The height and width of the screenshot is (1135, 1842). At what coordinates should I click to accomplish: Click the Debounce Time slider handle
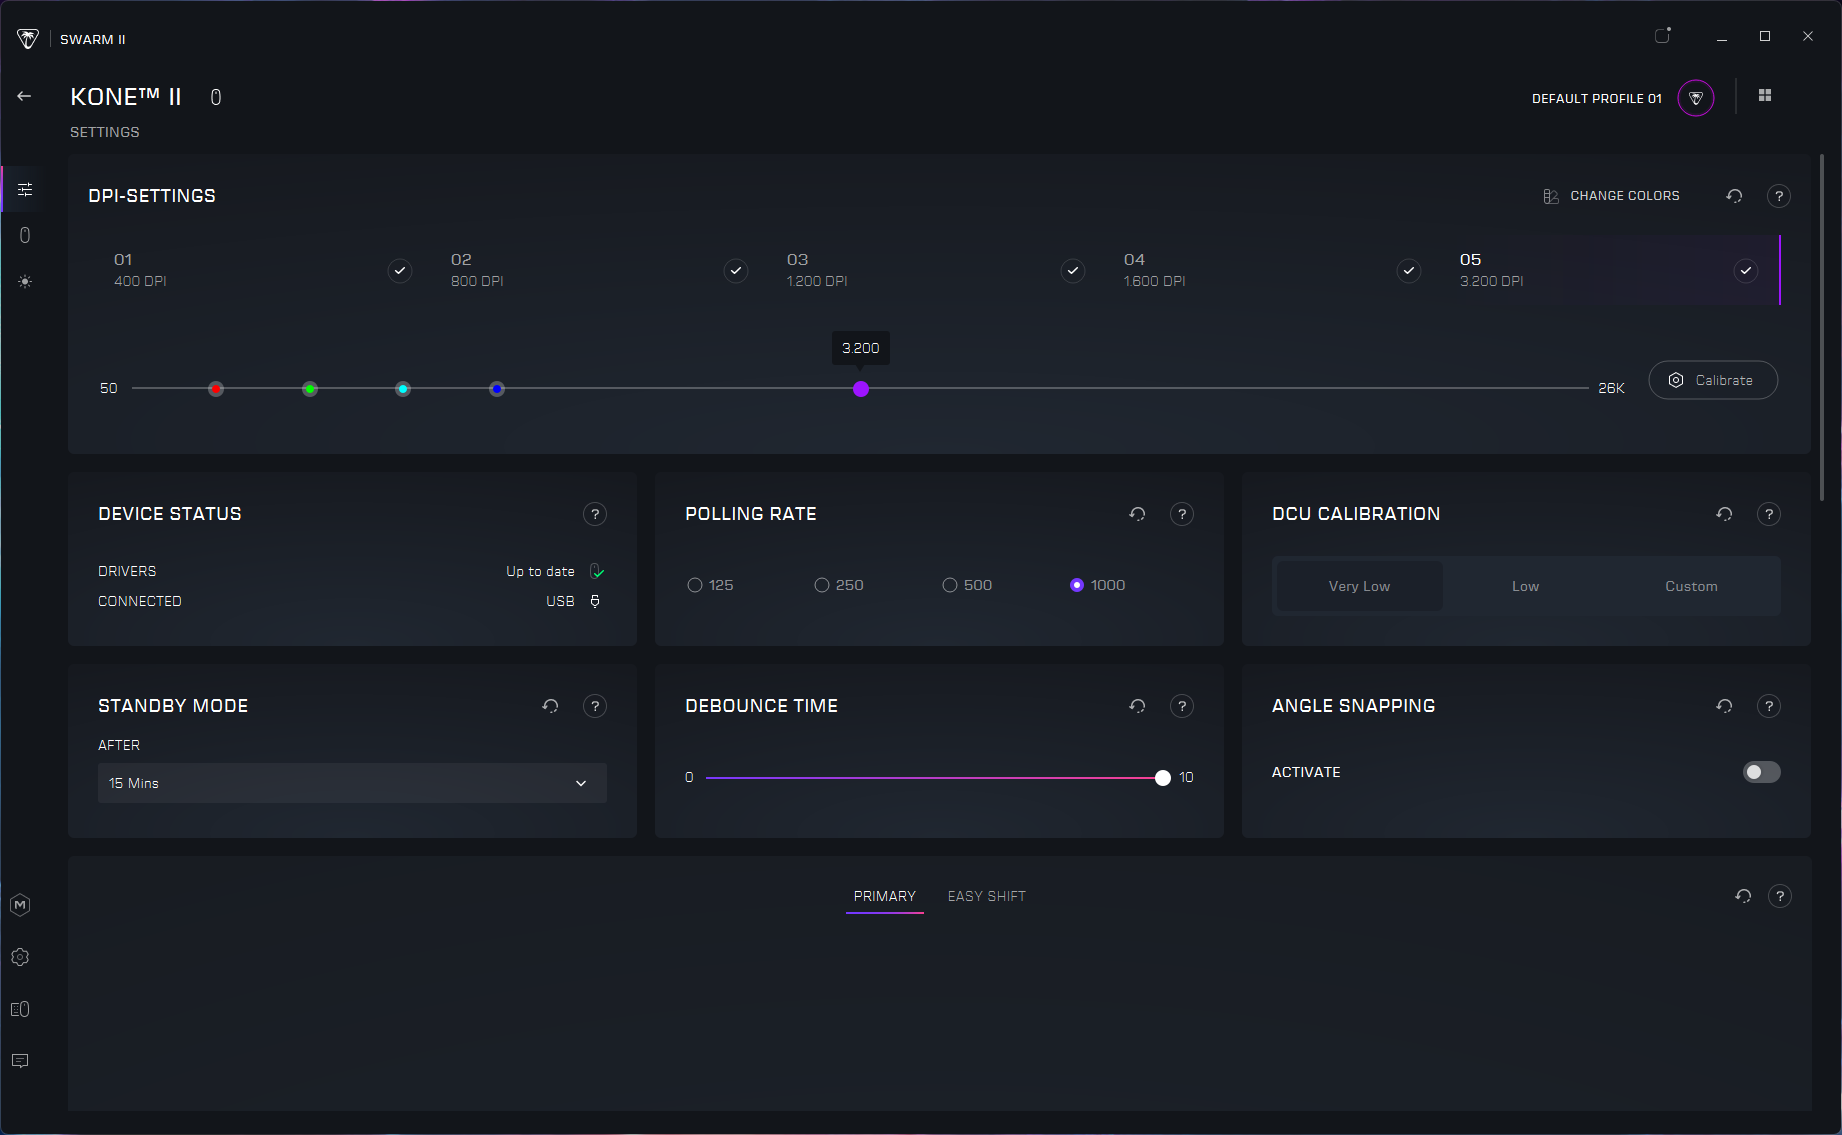[1162, 778]
